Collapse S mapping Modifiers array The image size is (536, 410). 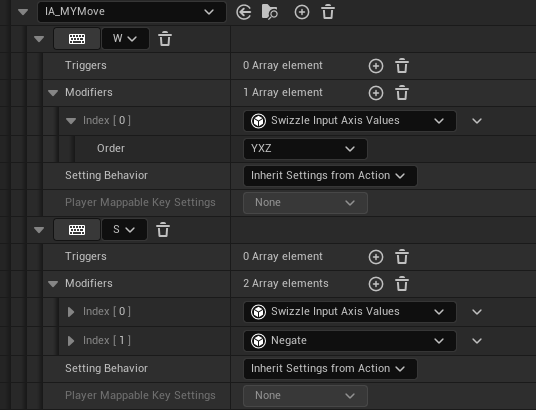pos(53,284)
